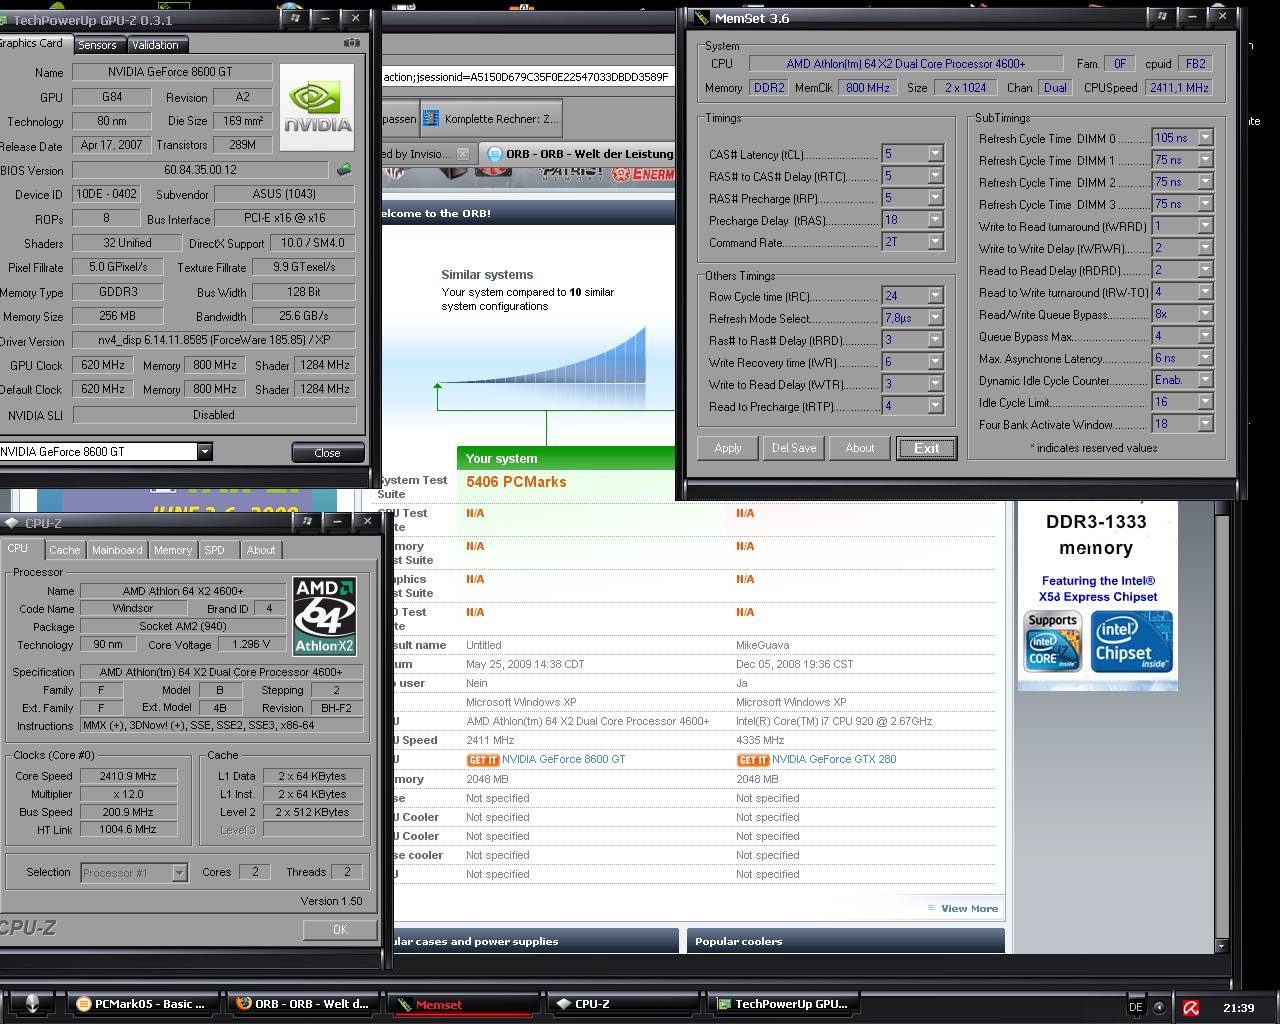Screen dimensions: 1280x1024
Task: Open the Four Bank Activate Window dropdown
Action: tap(1205, 424)
